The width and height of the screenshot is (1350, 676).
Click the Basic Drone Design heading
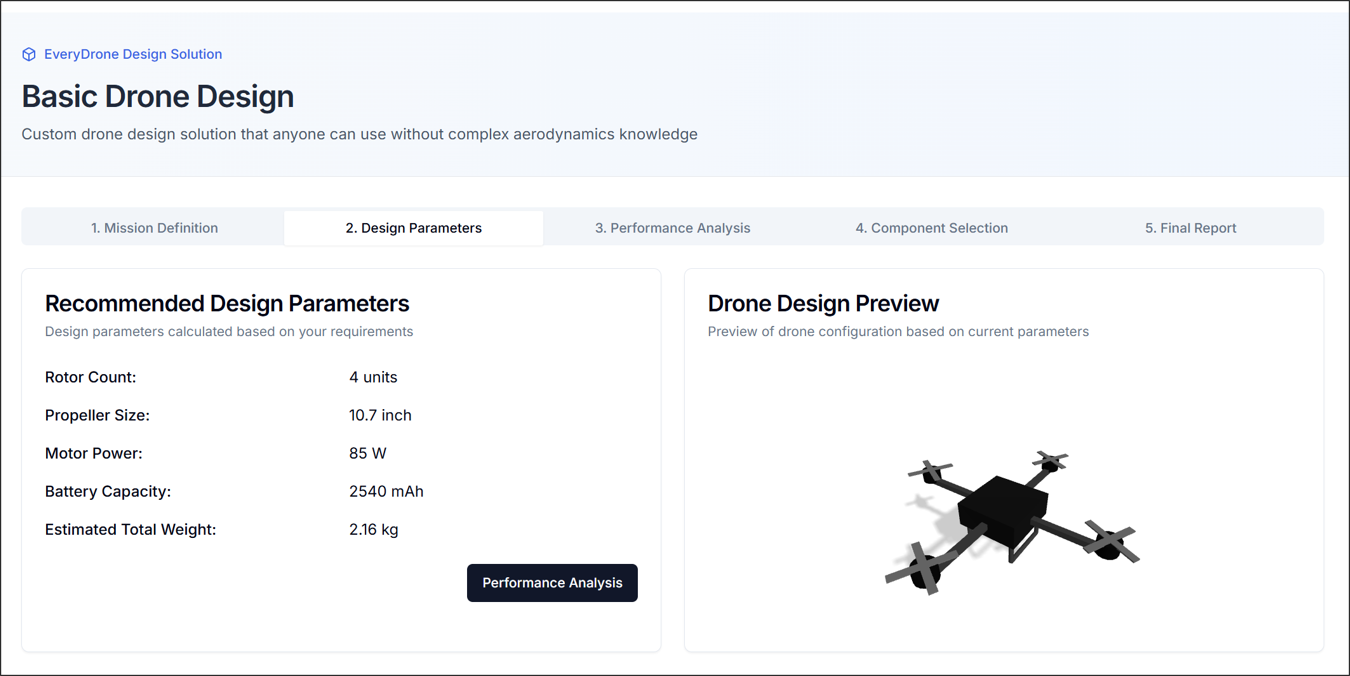point(157,96)
